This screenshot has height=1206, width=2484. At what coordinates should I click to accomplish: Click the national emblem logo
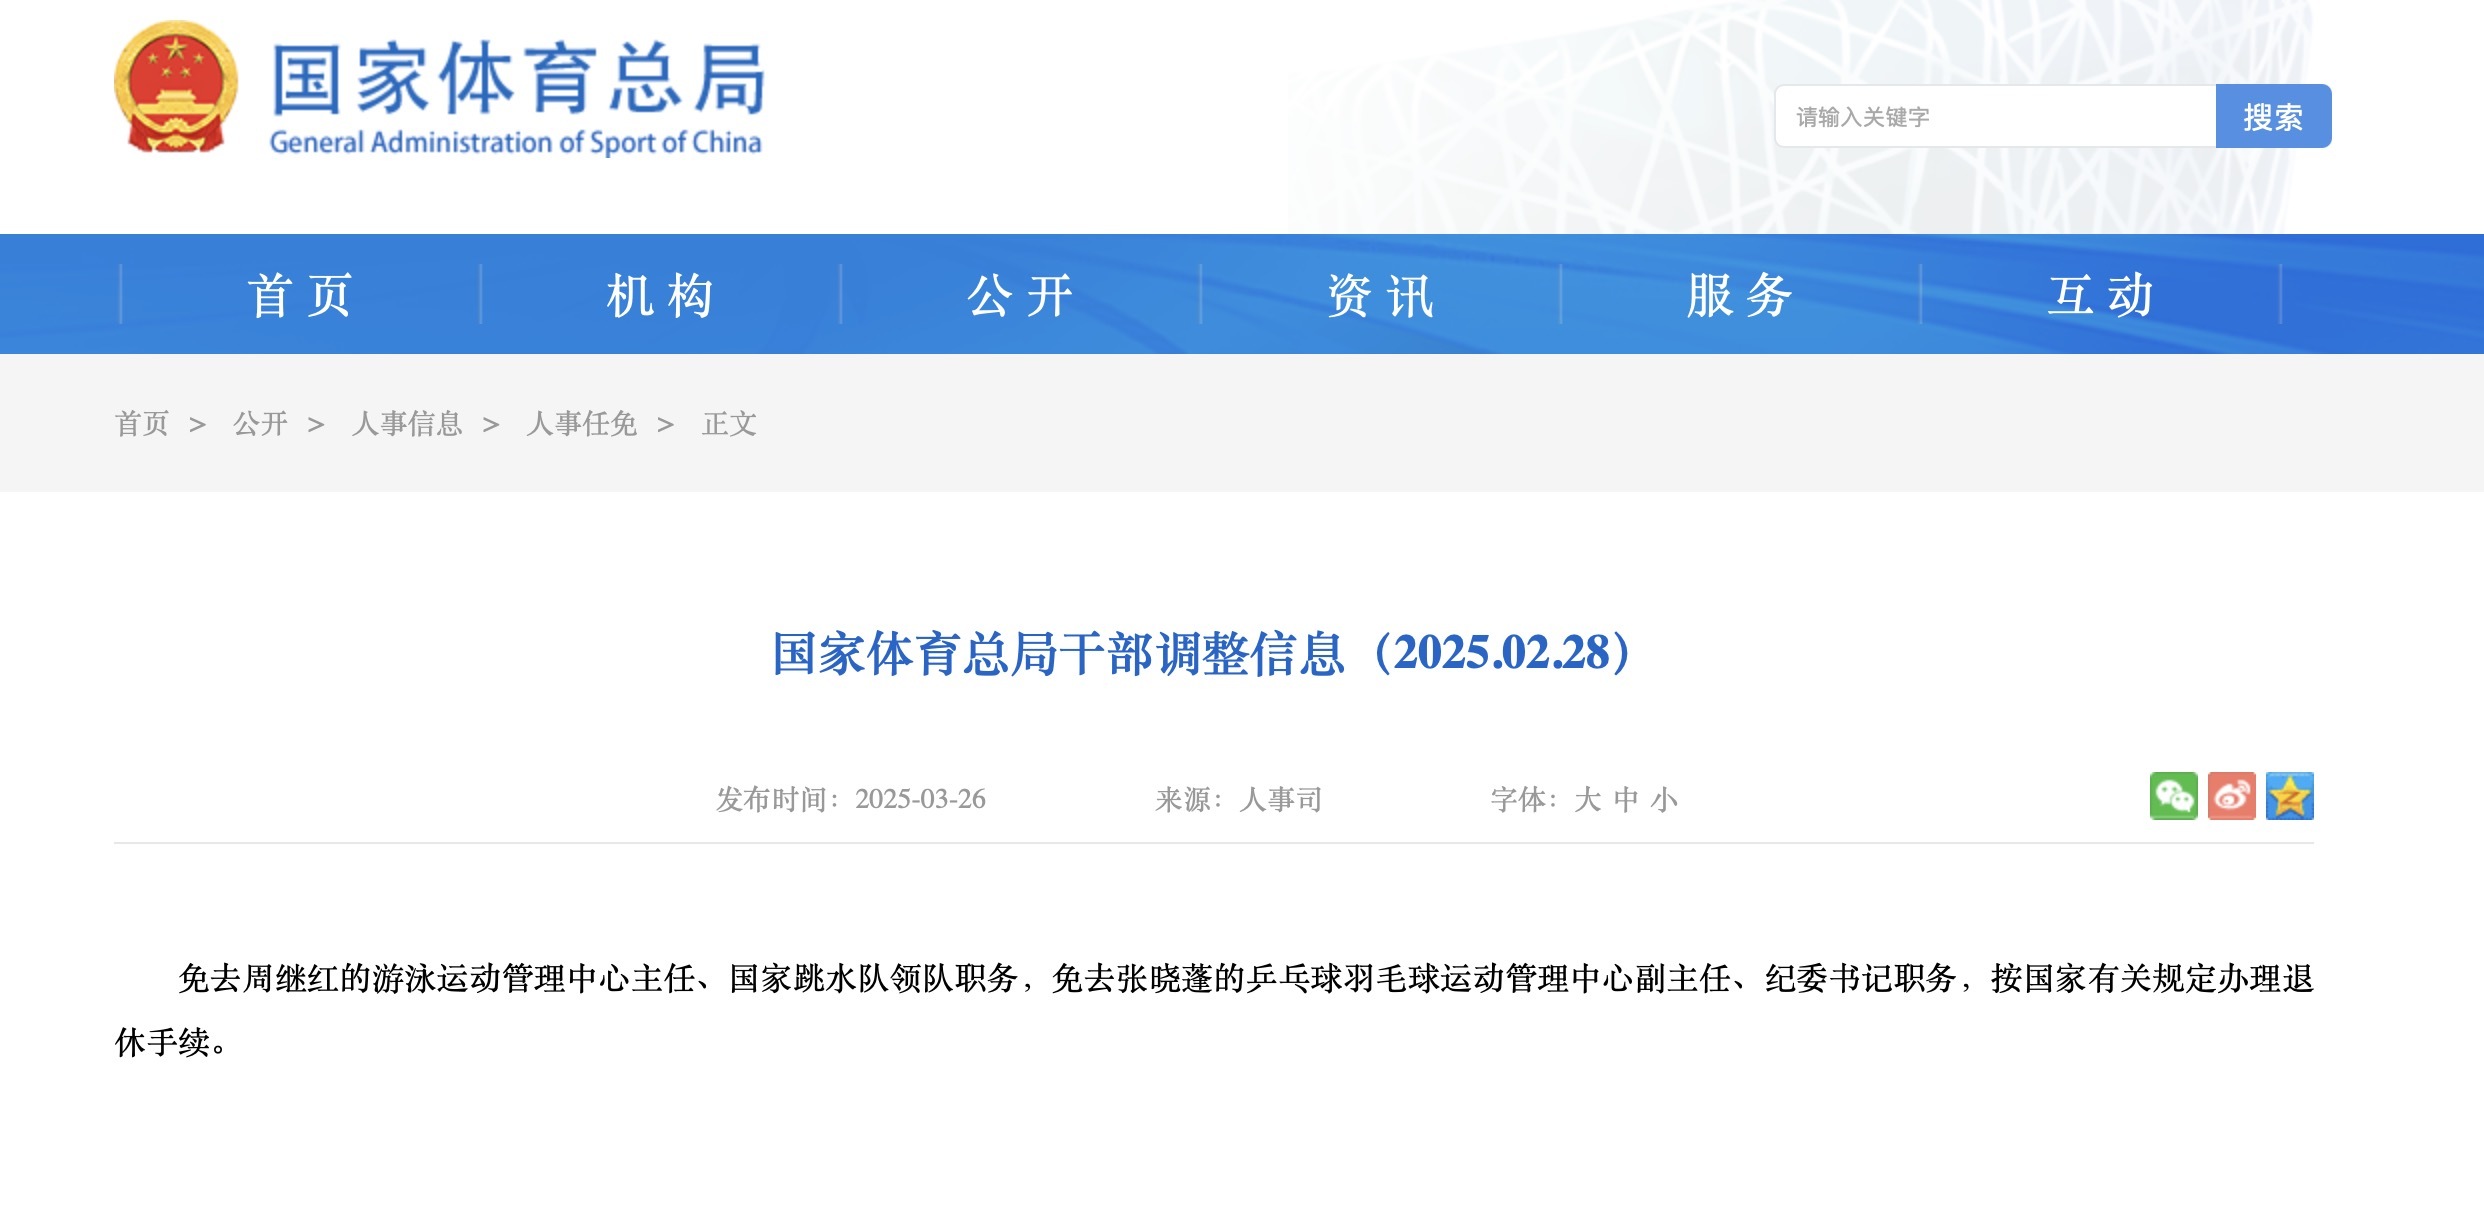point(176,89)
